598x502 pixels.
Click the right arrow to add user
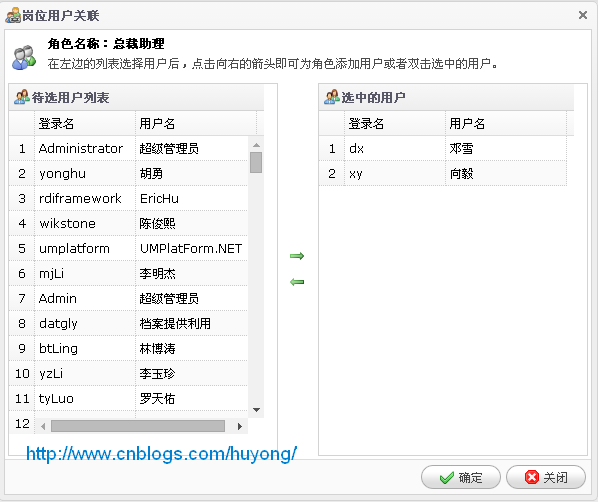297,256
